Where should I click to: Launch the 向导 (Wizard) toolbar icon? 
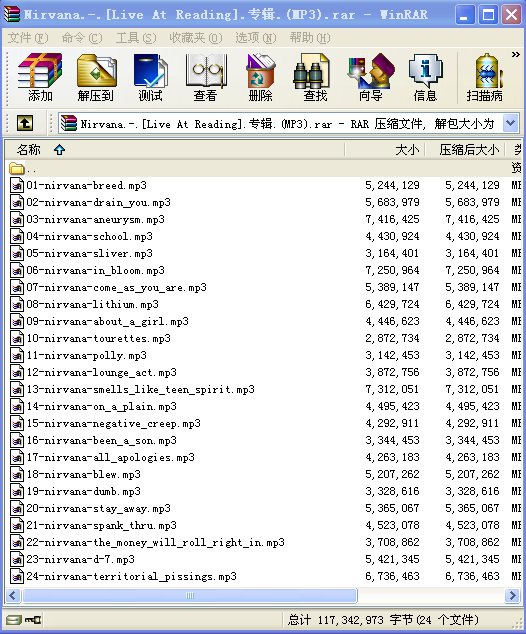[x=370, y=77]
